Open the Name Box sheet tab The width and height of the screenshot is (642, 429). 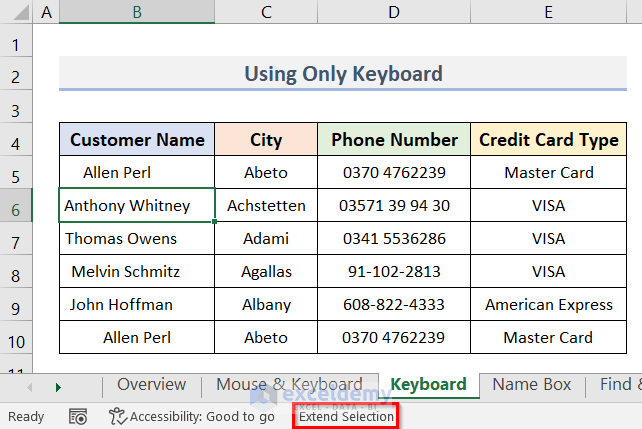tap(531, 385)
